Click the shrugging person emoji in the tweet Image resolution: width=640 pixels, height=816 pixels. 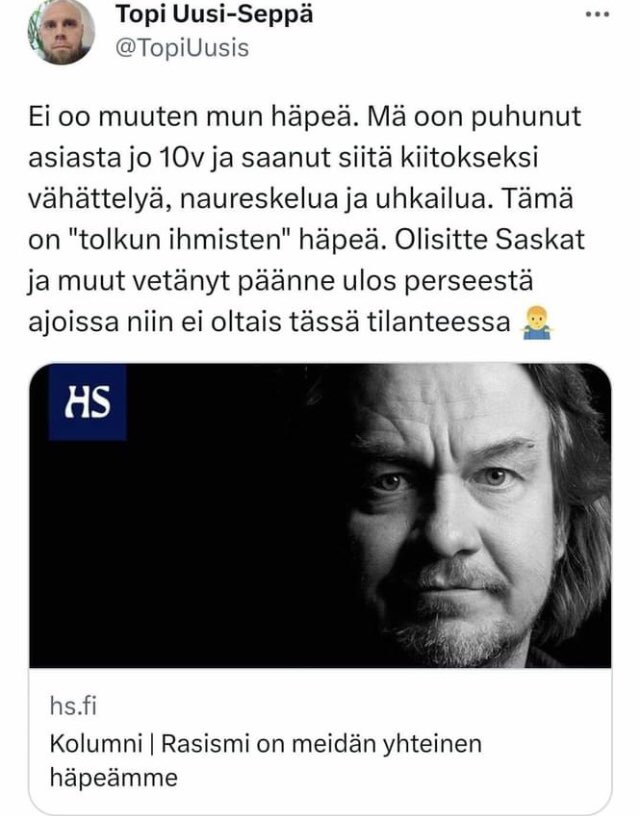(536, 323)
